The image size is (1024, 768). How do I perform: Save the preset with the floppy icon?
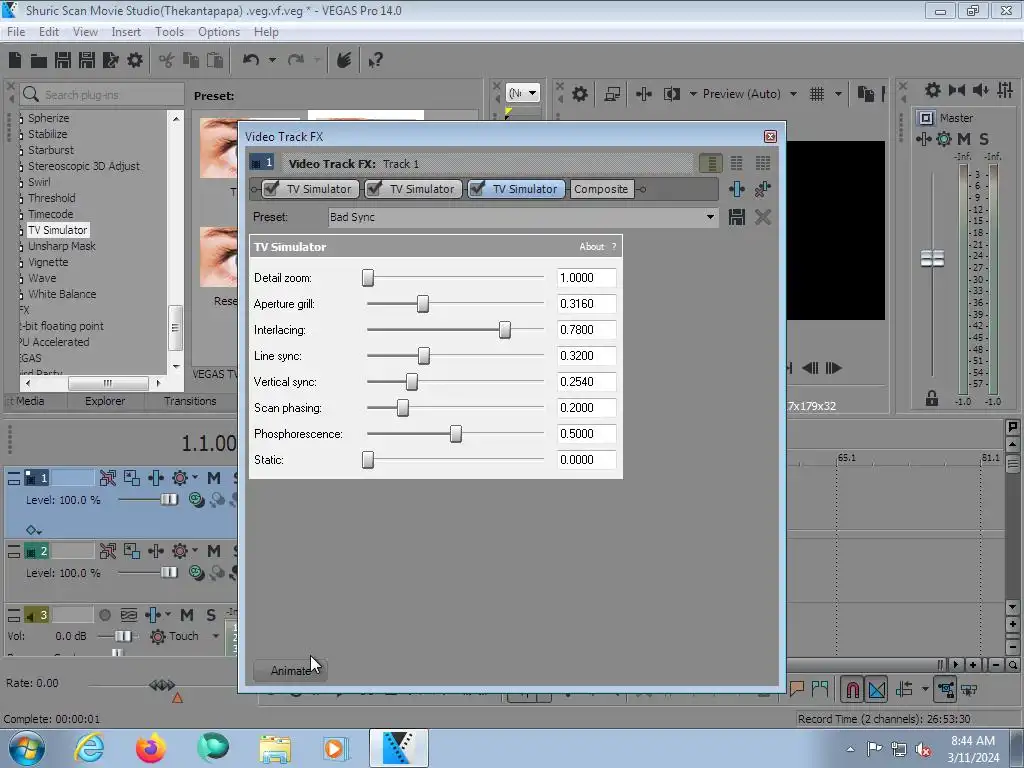click(737, 217)
